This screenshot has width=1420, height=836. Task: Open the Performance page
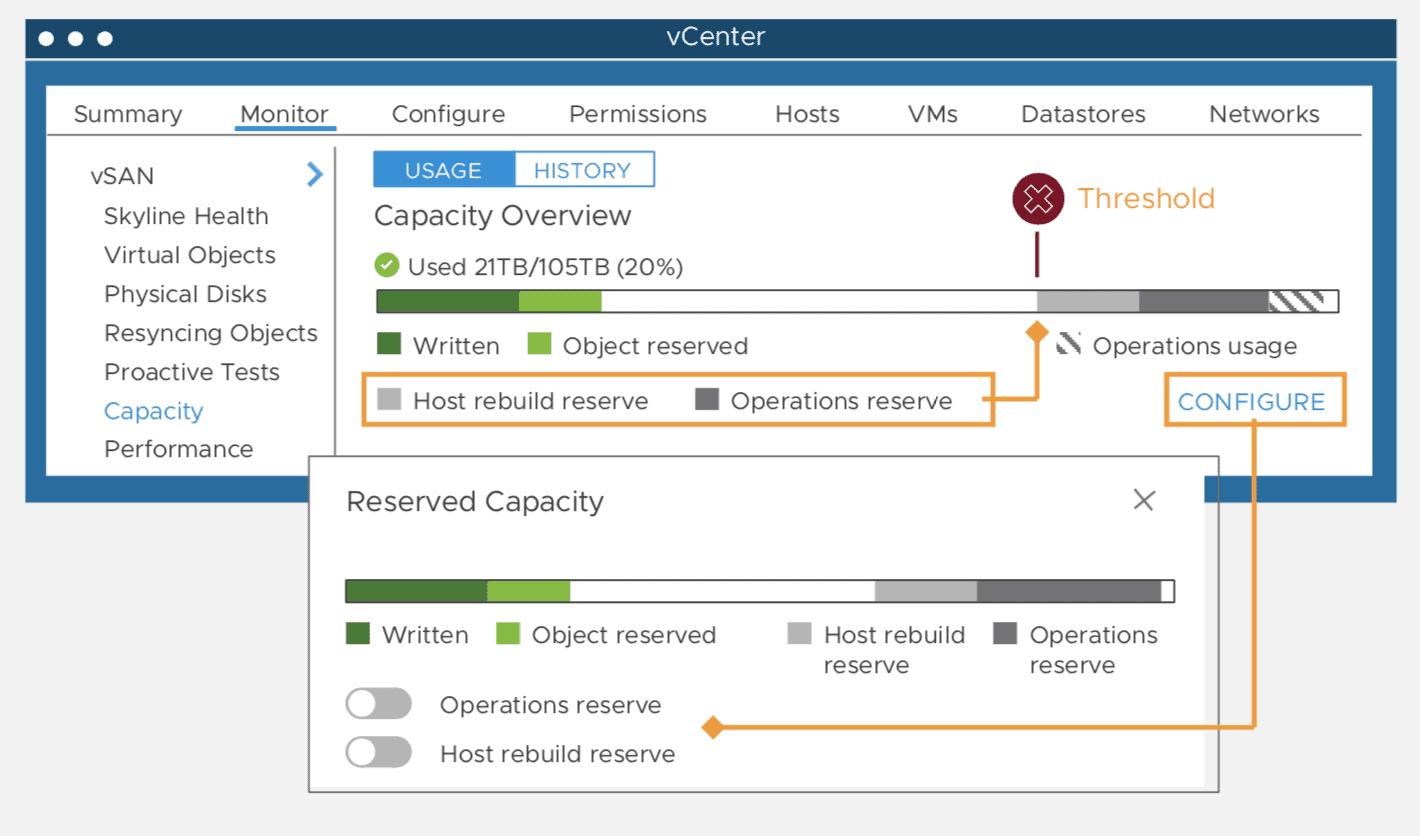179,449
